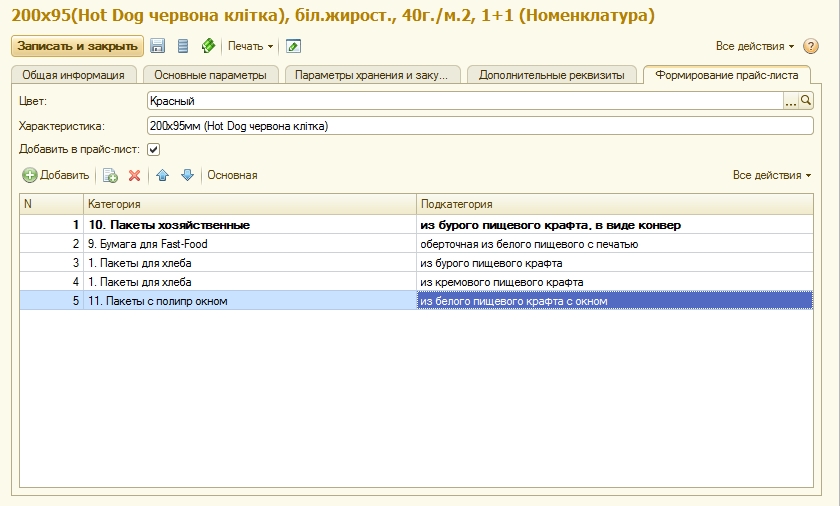The image size is (840, 506).
Task: Move row up with blue up arrow
Action: [x=163, y=176]
